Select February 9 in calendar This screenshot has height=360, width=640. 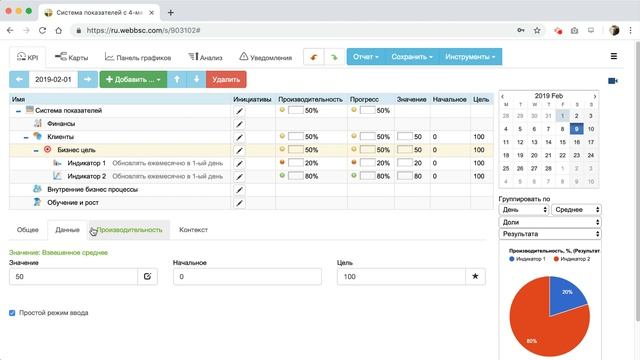click(x=576, y=129)
